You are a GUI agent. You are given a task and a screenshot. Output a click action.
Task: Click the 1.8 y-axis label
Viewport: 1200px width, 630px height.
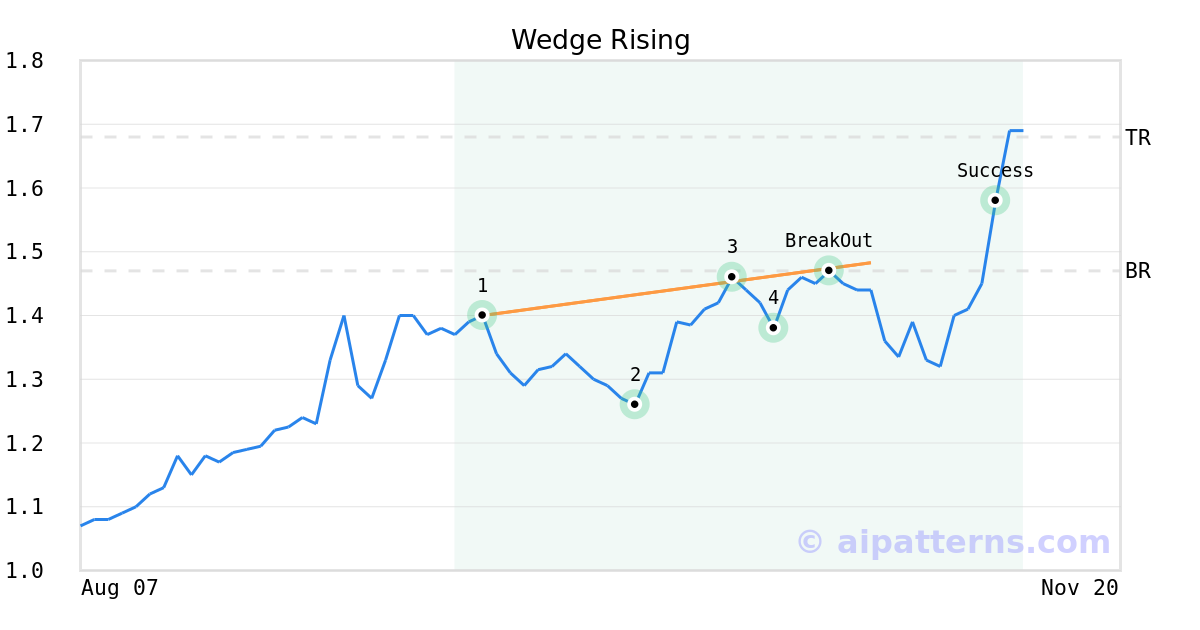pos(24,61)
